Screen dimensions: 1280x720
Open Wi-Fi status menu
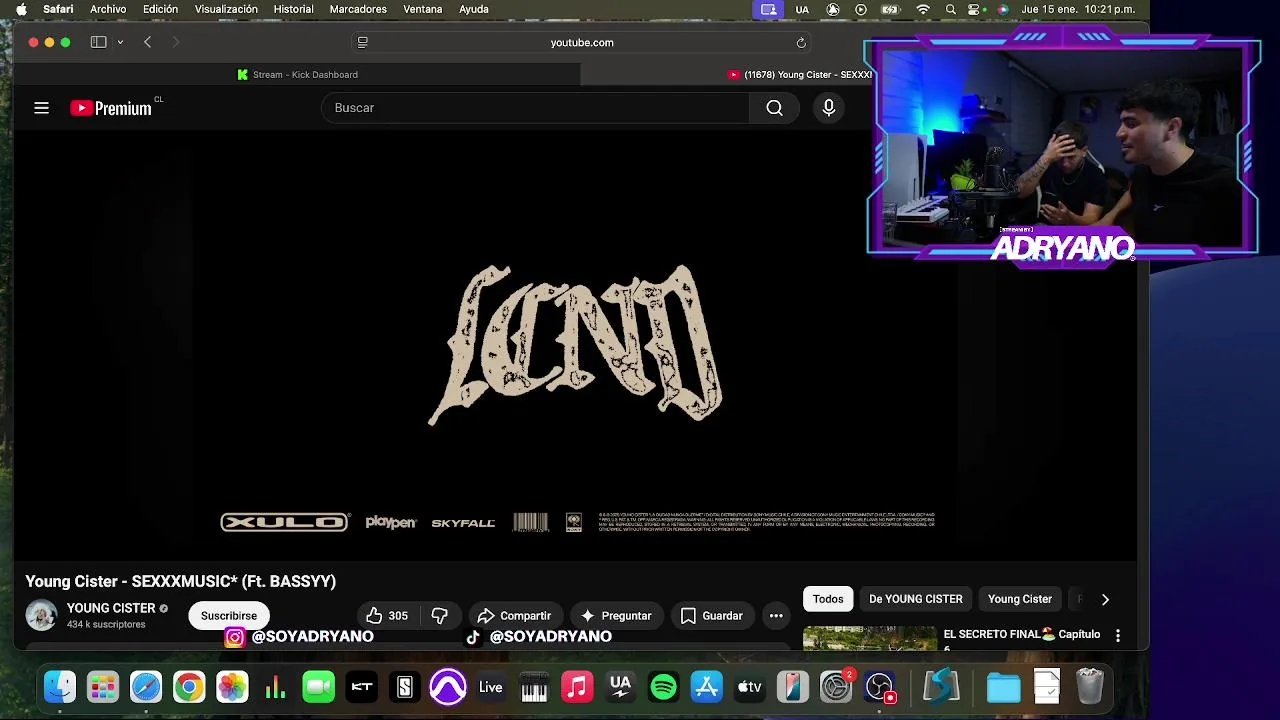[923, 9]
